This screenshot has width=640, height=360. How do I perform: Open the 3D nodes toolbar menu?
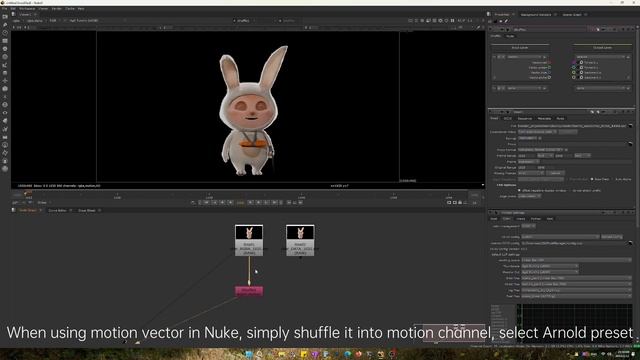5,89
